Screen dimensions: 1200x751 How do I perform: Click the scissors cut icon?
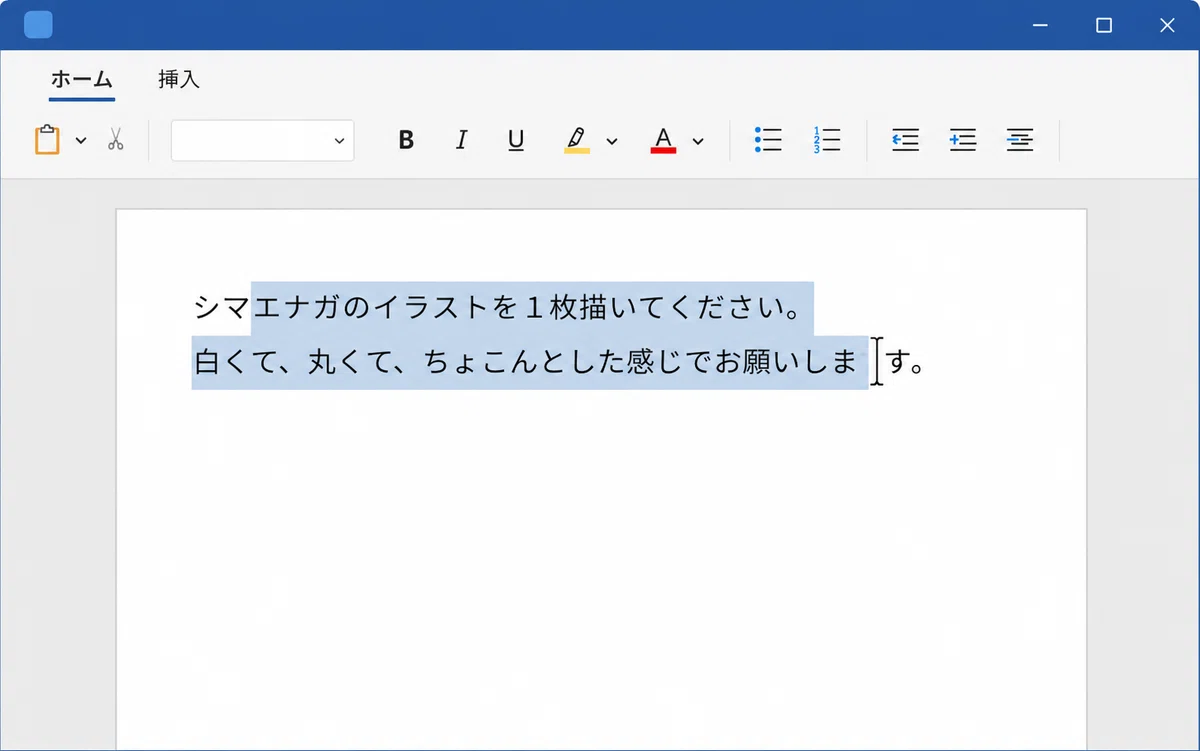(115, 140)
